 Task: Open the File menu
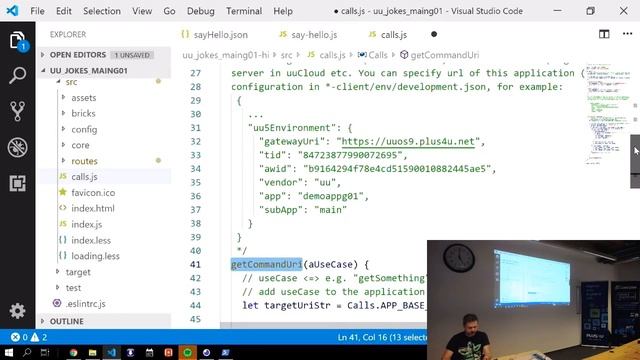38,11
